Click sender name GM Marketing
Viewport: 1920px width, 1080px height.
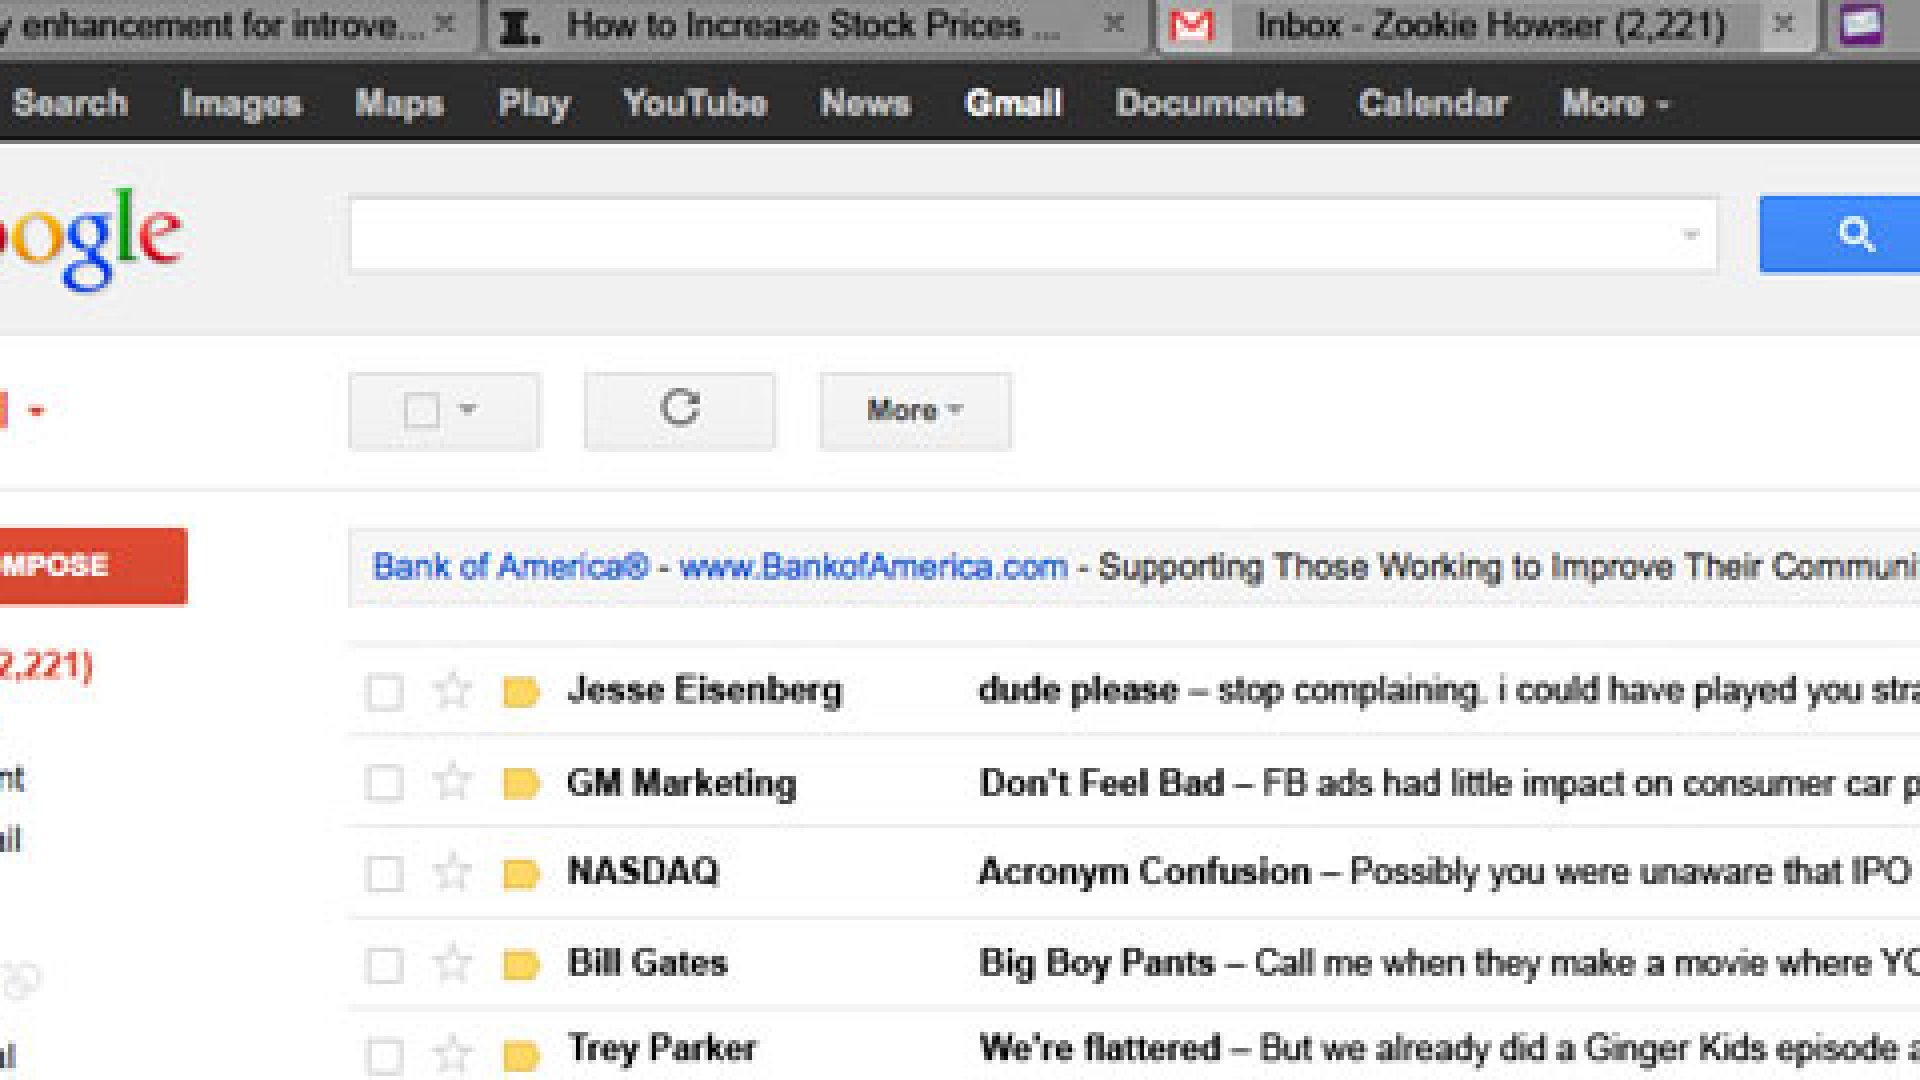click(x=682, y=782)
